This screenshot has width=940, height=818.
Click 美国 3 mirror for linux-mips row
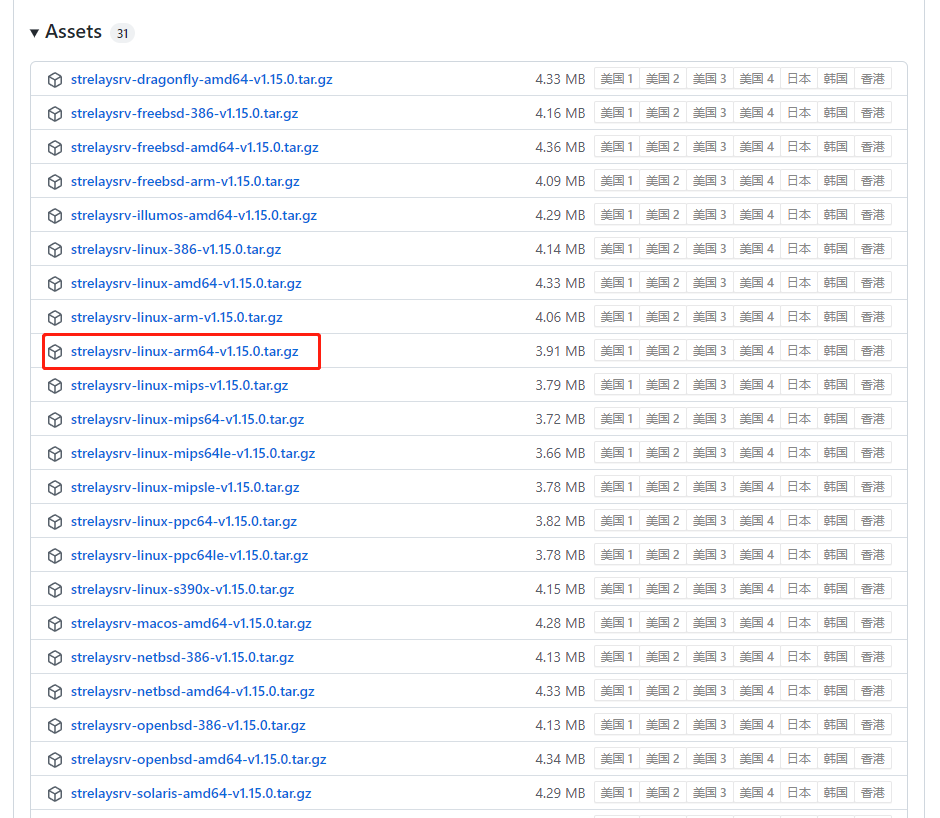pyautogui.click(x=709, y=385)
